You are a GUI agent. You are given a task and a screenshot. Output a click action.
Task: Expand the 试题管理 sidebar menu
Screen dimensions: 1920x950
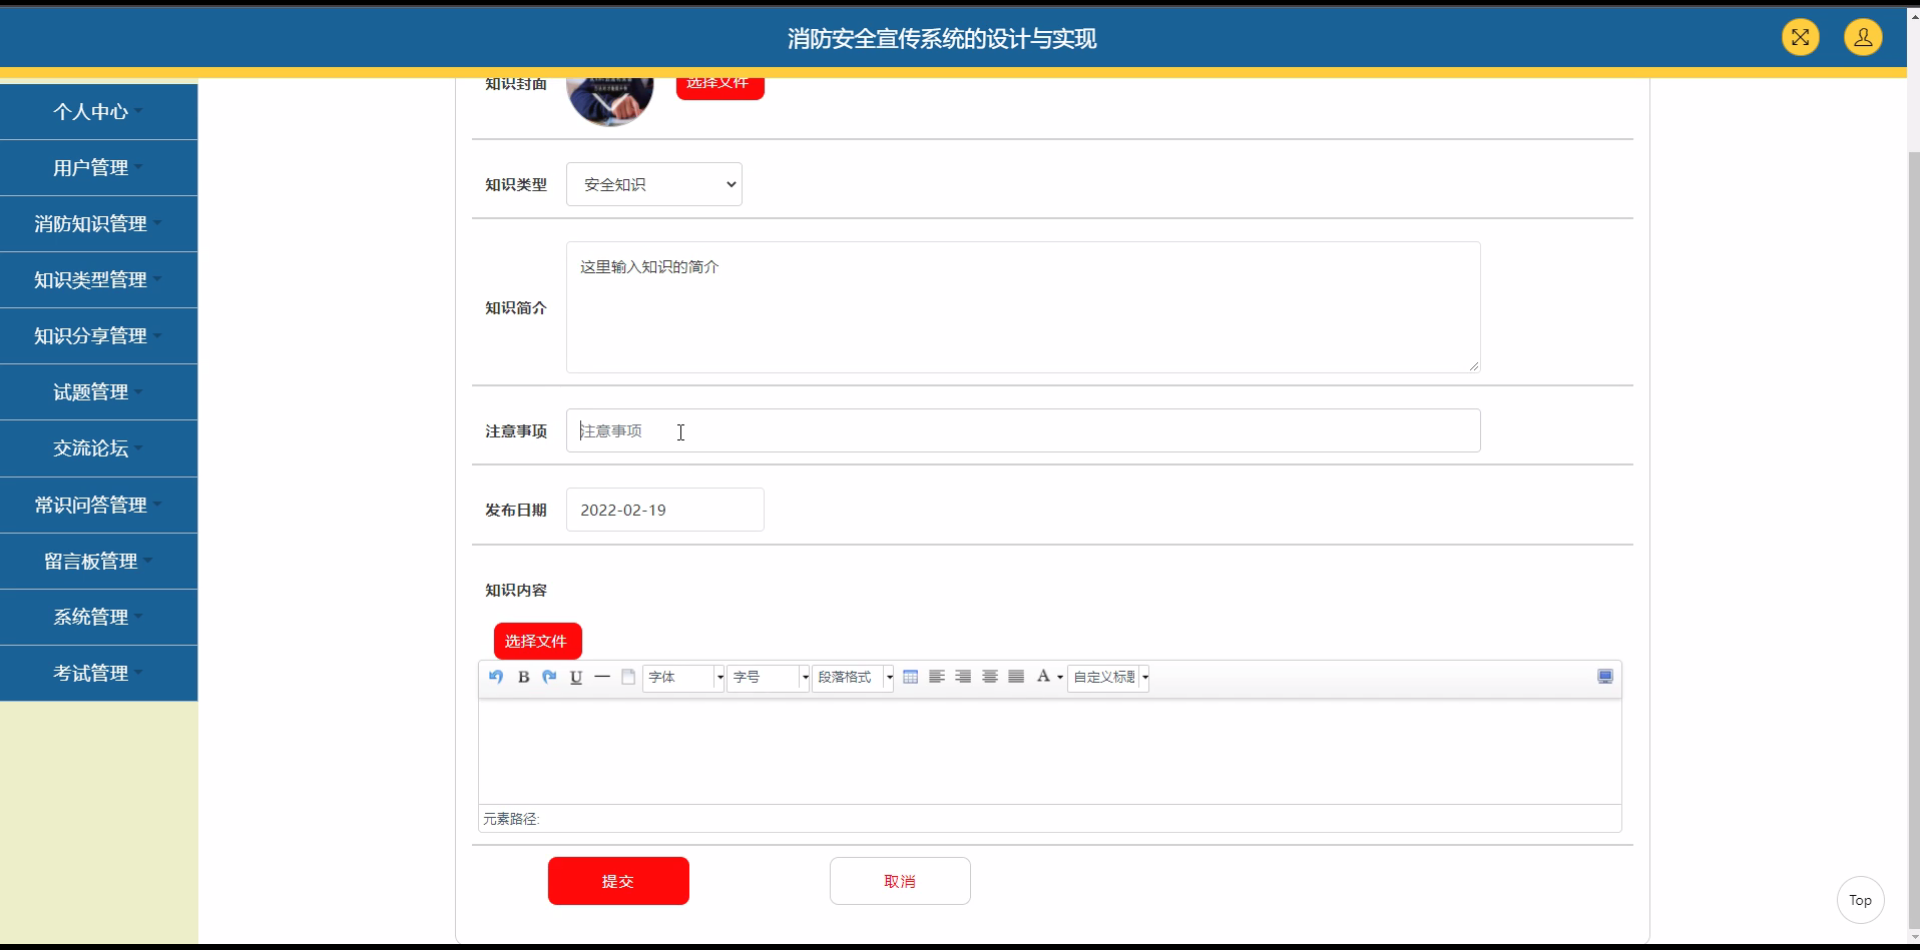pyautogui.click(x=98, y=392)
